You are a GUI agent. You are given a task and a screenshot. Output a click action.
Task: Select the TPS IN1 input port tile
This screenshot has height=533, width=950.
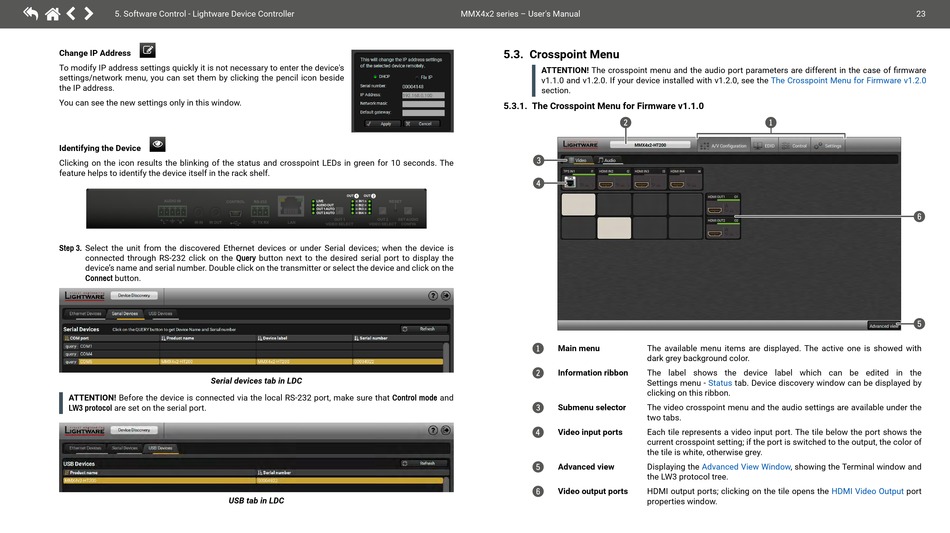pyautogui.click(x=578, y=179)
